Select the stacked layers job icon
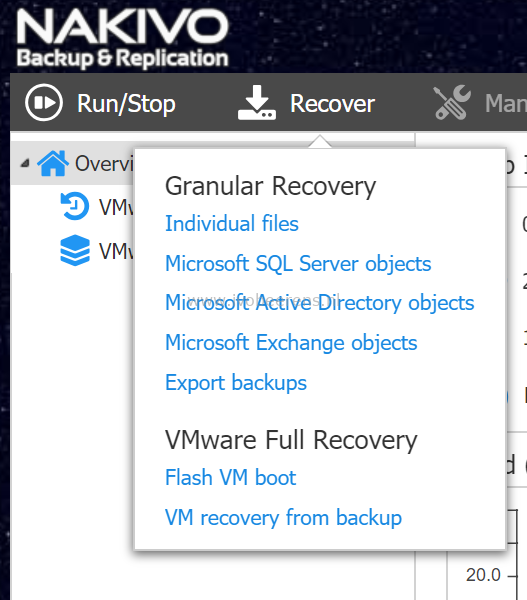 coord(75,250)
